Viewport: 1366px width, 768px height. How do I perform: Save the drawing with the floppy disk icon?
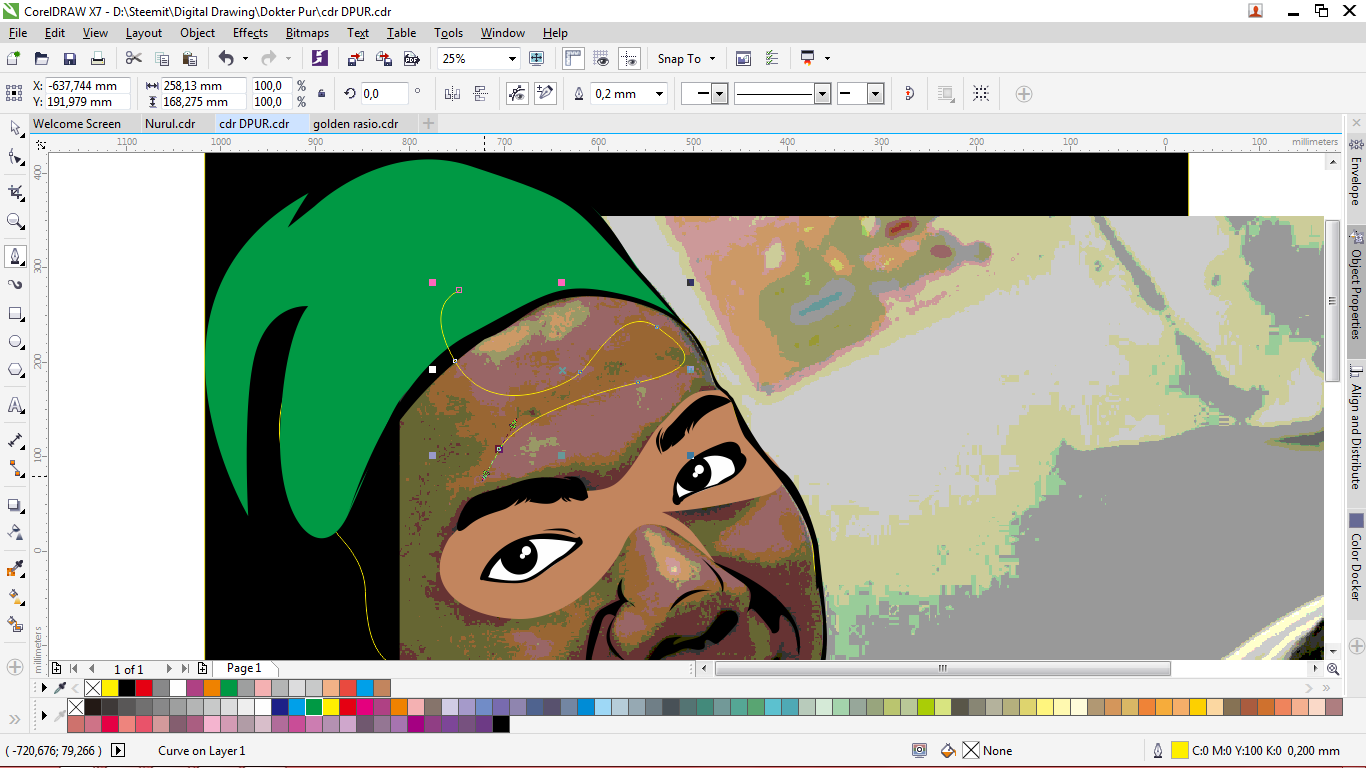point(70,59)
